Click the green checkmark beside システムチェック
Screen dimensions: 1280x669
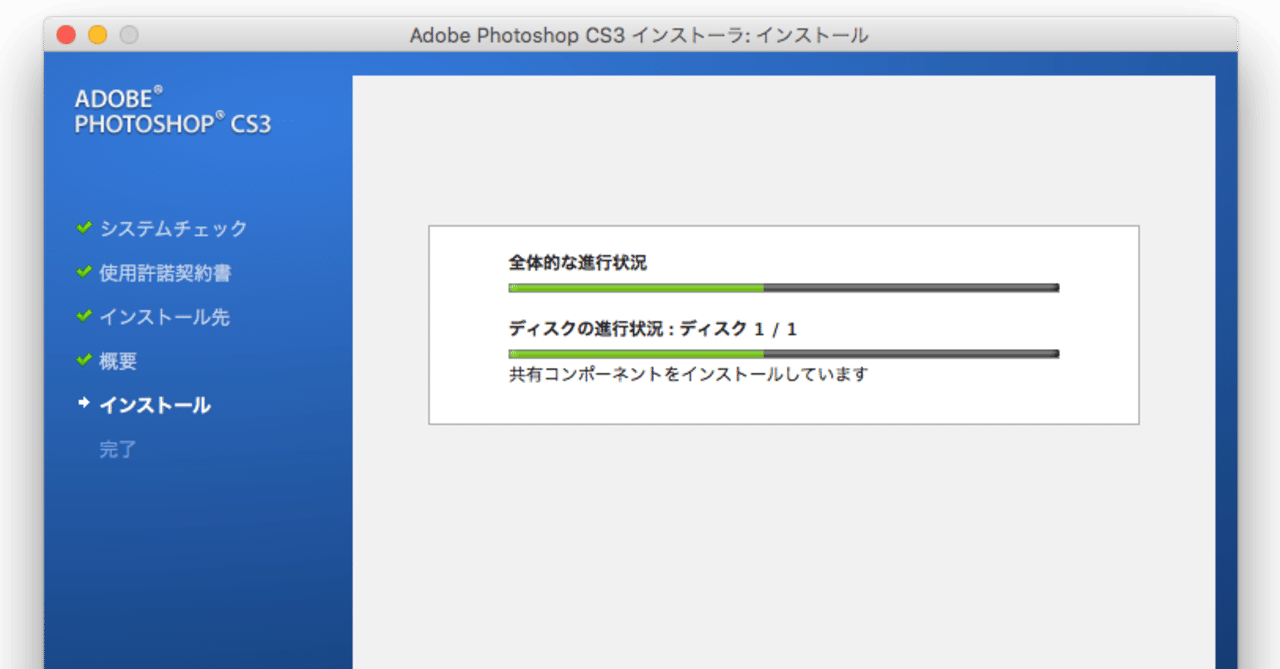83,228
